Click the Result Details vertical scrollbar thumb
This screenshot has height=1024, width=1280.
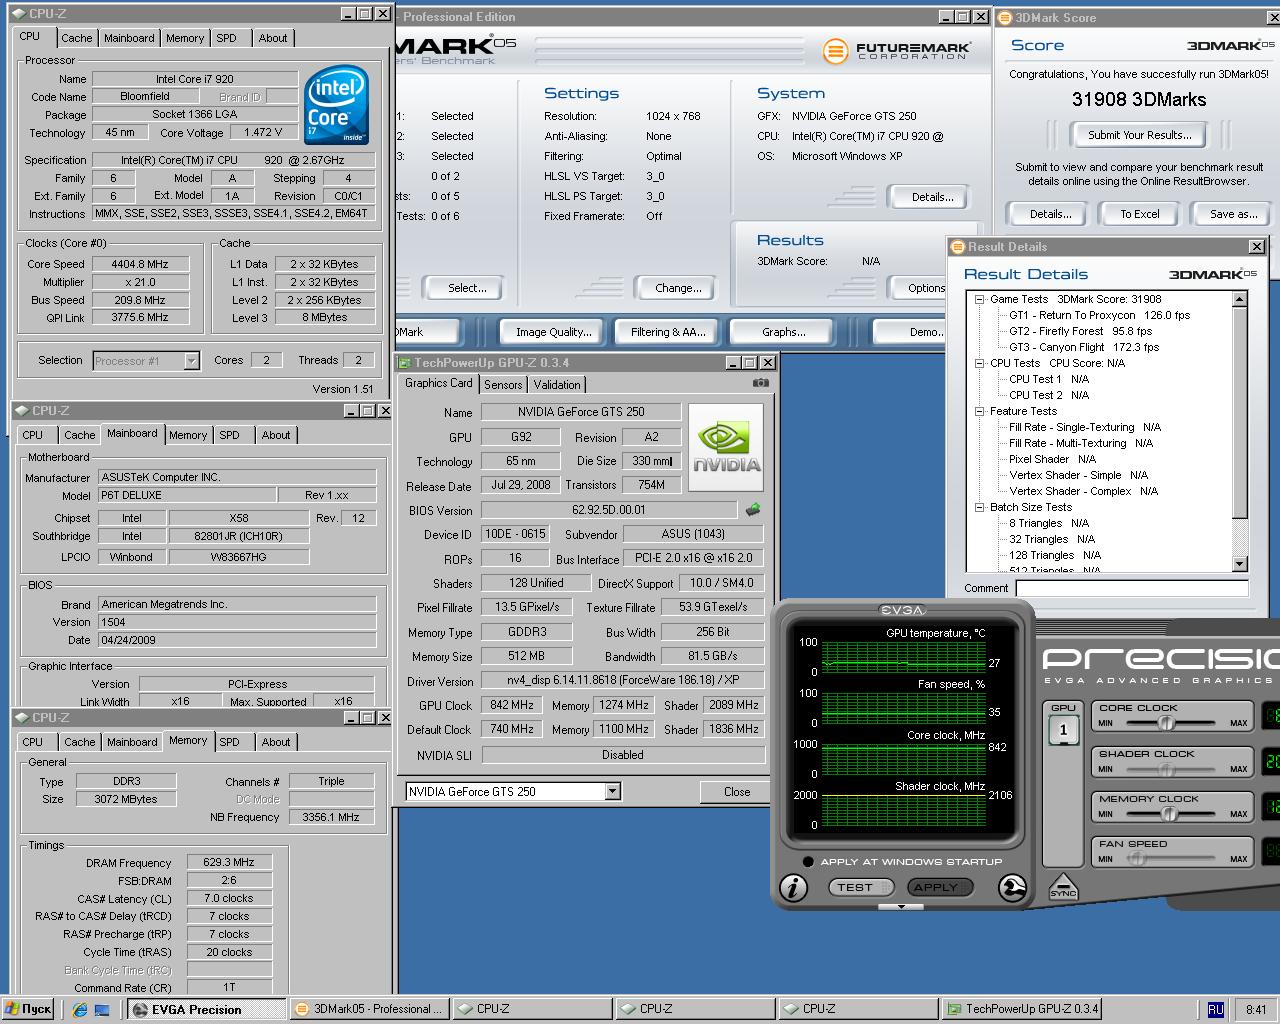pos(1240,413)
